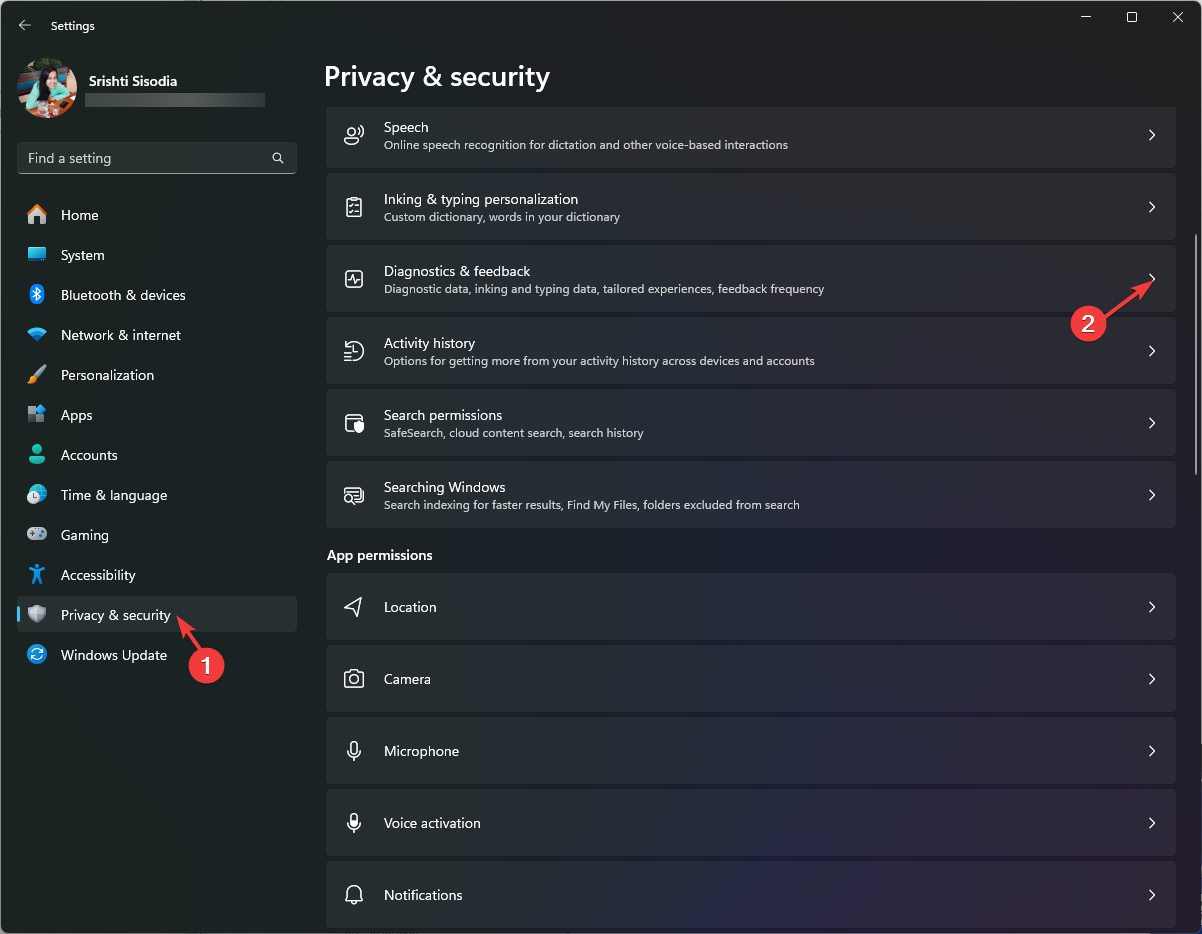
Task: Click the Activity history icon
Action: pyautogui.click(x=353, y=350)
